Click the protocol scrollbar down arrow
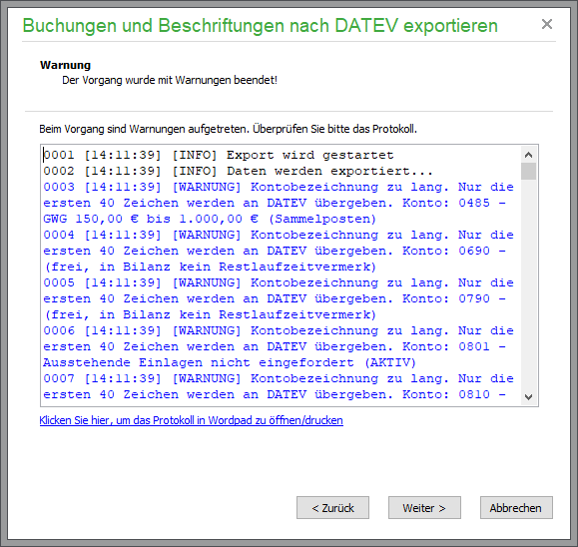The image size is (578, 547). pyautogui.click(x=529, y=397)
